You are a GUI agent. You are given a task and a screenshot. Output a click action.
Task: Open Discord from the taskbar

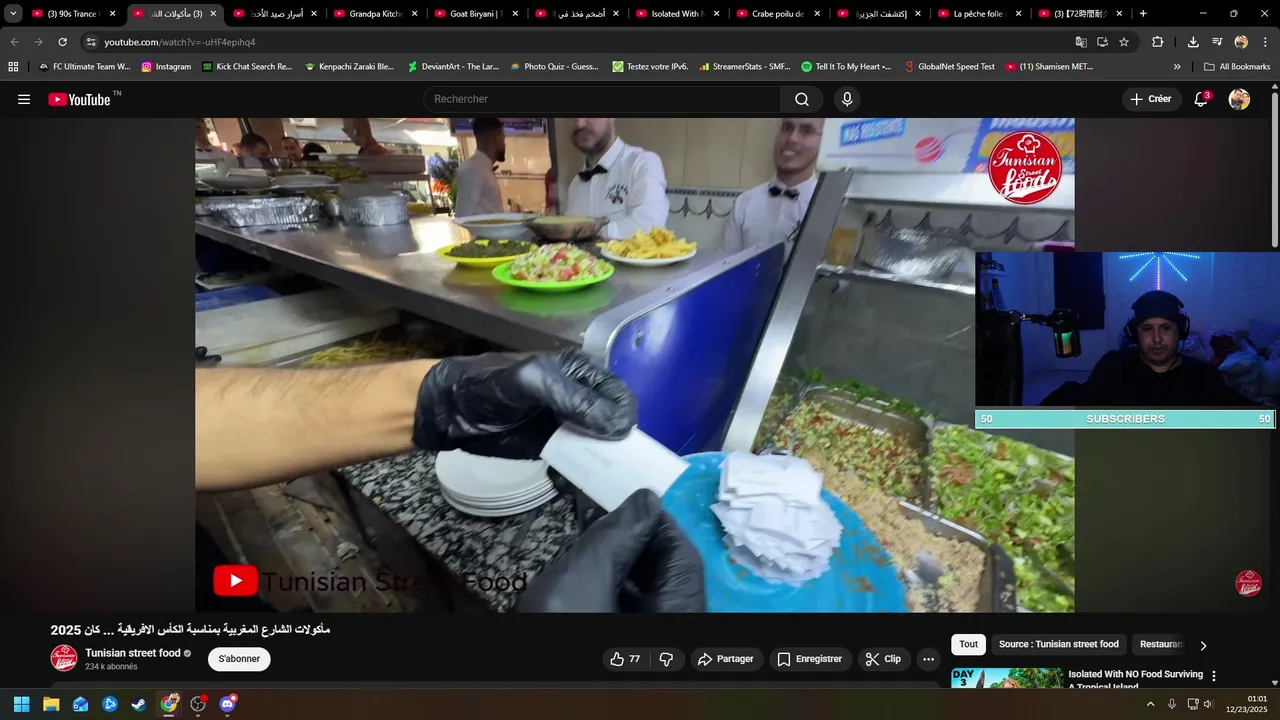point(228,704)
